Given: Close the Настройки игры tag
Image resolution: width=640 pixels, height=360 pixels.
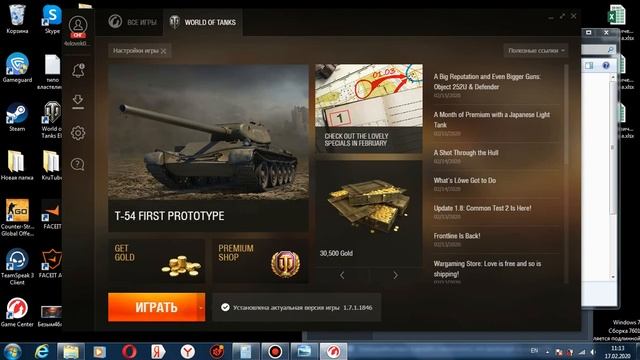Looking at the screenshot, I should coord(163,51).
